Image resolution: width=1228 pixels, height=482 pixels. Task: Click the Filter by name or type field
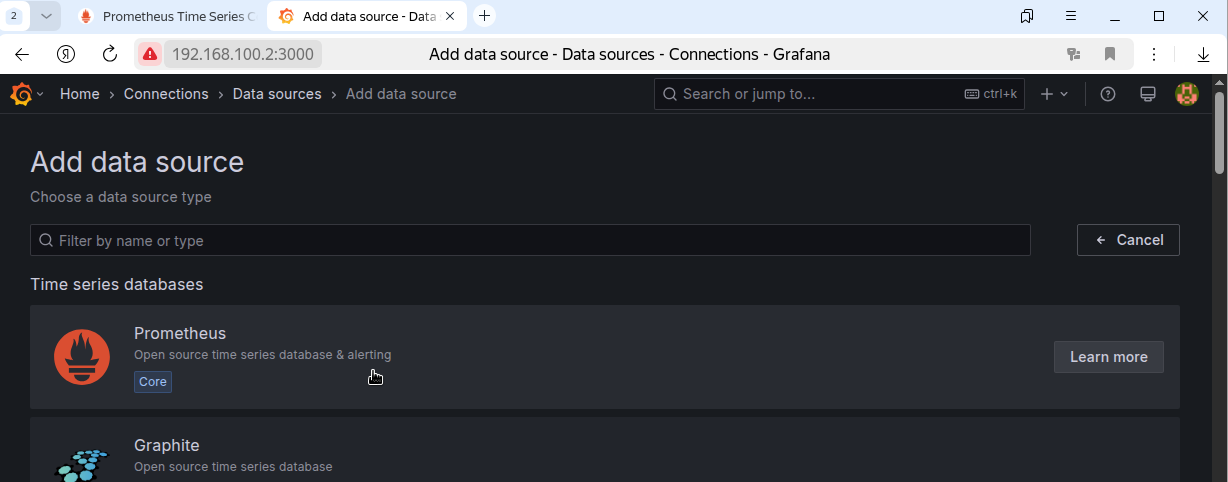[x=530, y=240]
